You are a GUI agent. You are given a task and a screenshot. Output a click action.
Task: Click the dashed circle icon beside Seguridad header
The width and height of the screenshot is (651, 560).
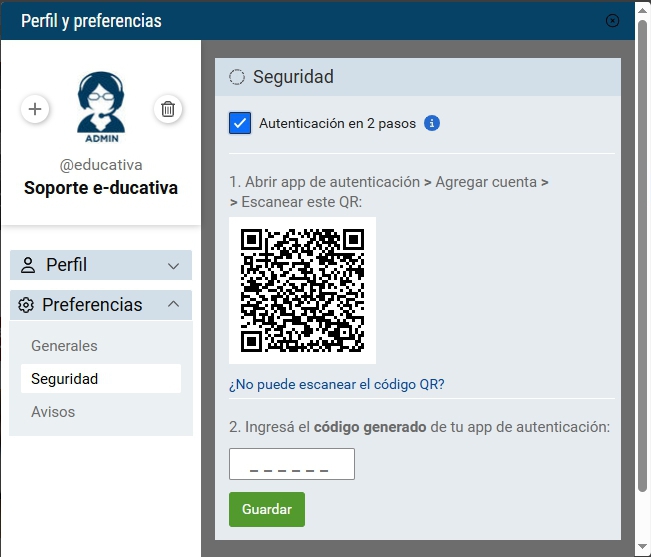237,77
